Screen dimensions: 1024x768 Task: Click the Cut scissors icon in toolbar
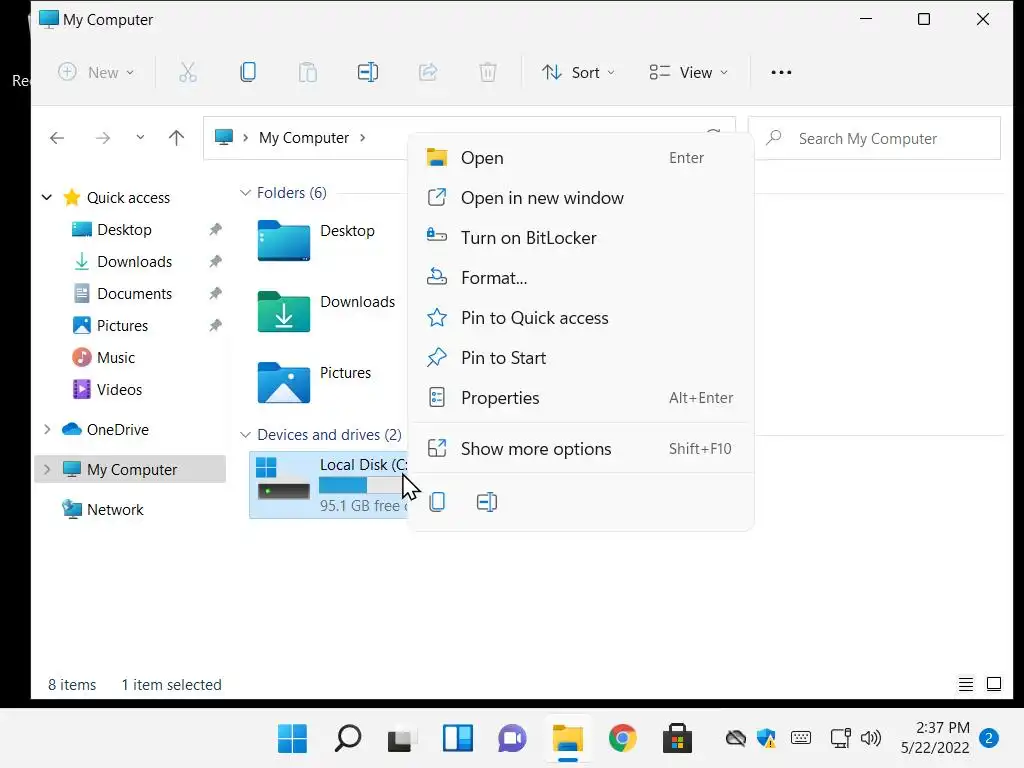coord(187,72)
